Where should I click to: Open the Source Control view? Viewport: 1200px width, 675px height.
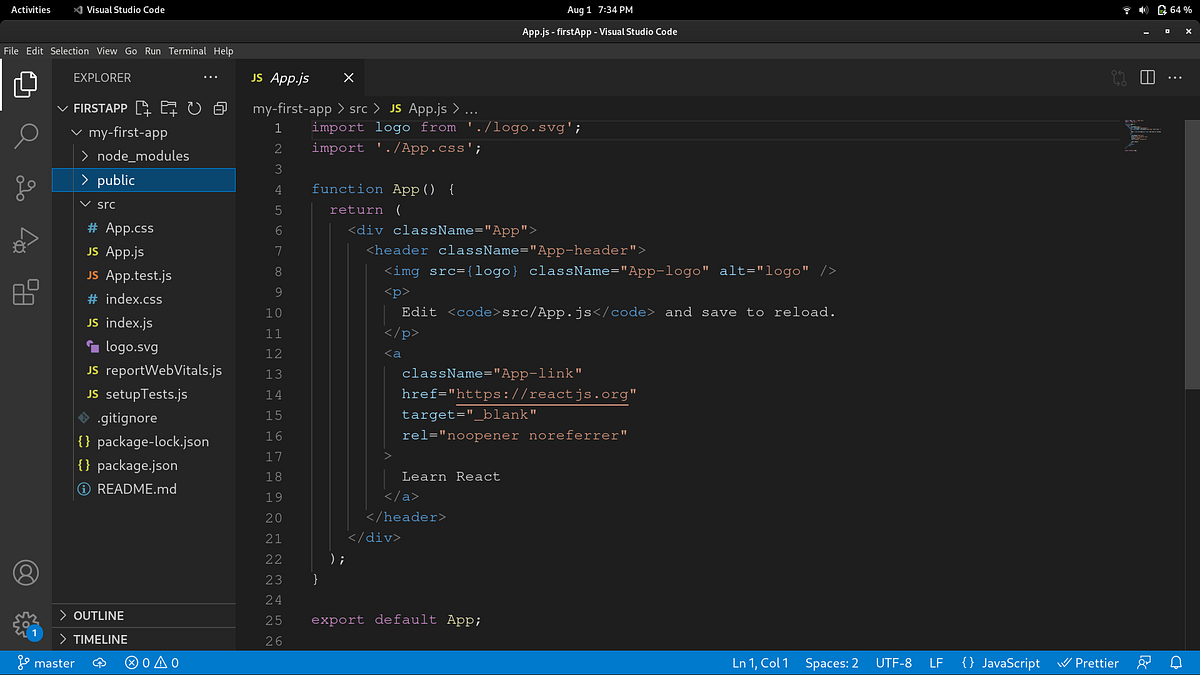[25, 188]
